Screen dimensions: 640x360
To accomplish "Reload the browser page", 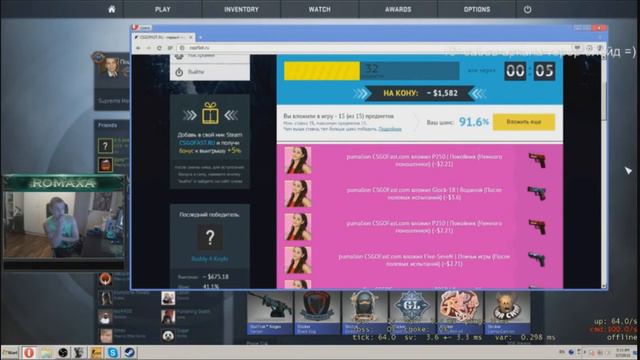I will (x=159, y=48).
